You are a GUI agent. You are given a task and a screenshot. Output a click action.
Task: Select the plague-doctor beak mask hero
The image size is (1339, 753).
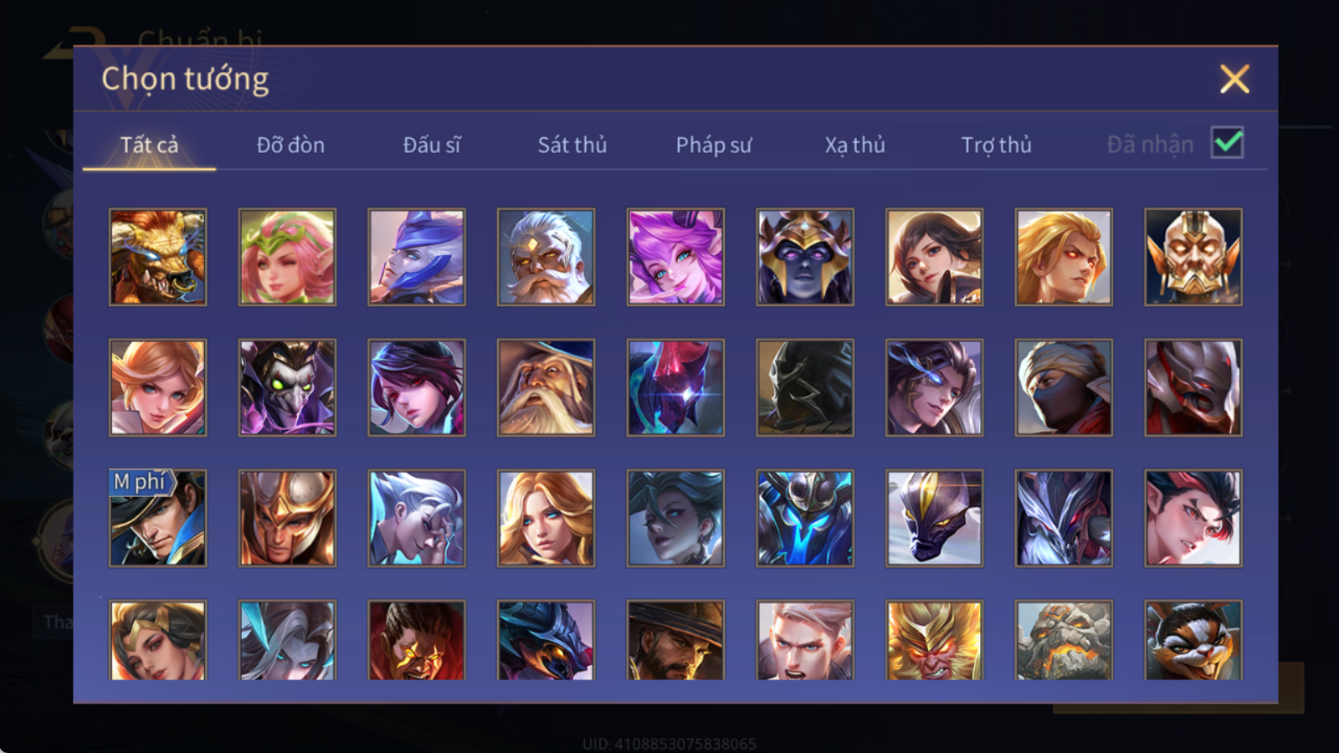[x=287, y=387]
